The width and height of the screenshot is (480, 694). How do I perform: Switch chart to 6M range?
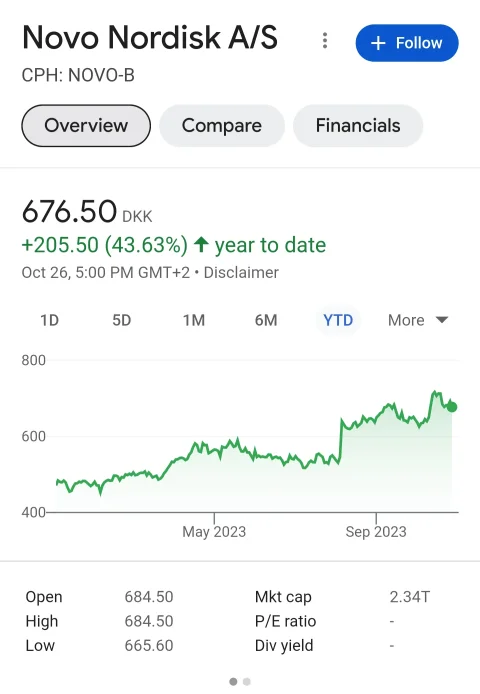[x=266, y=320]
